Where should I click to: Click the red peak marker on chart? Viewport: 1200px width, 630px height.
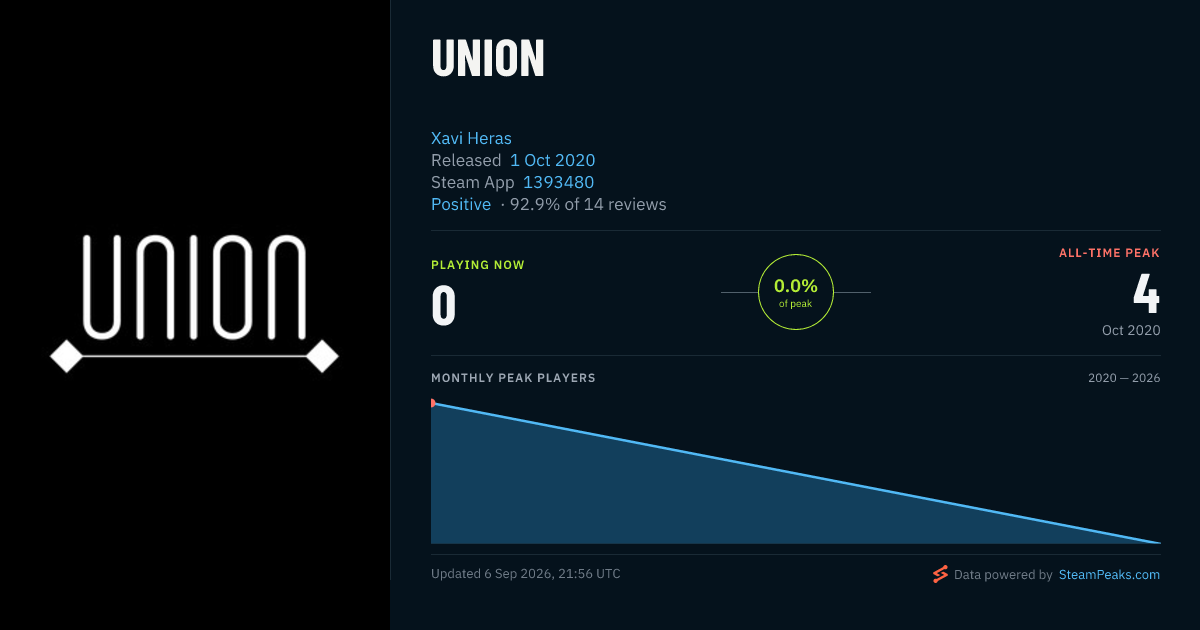(x=433, y=403)
